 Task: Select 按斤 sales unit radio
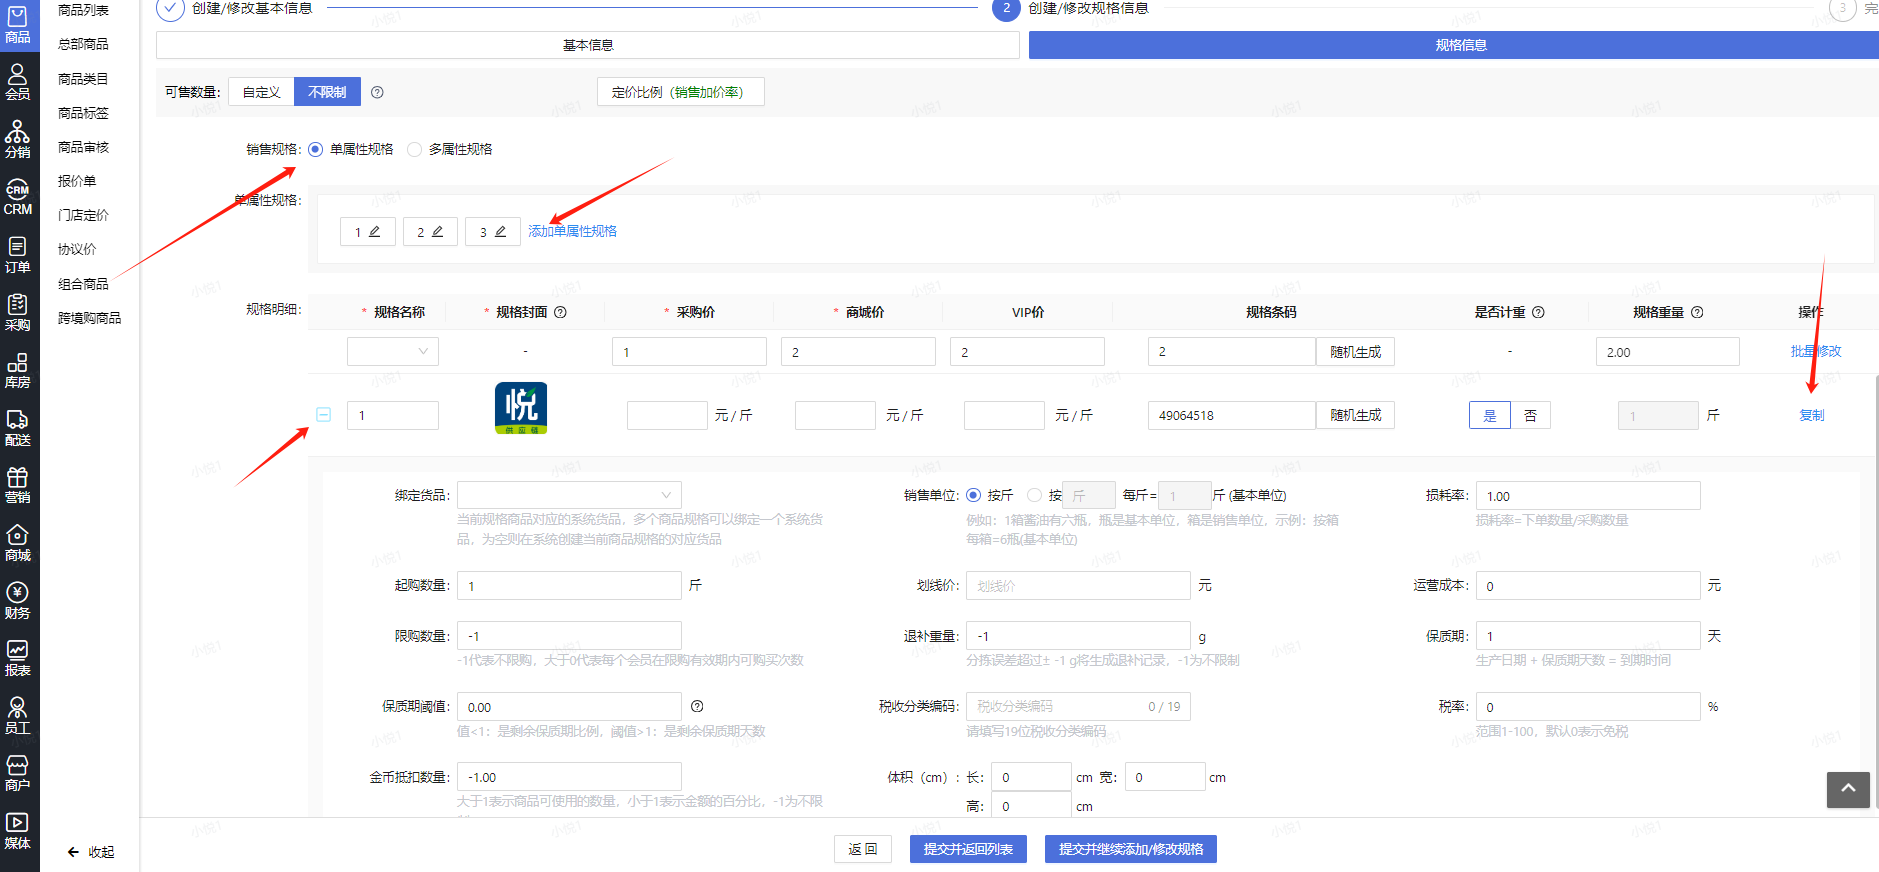pyautogui.click(x=973, y=495)
